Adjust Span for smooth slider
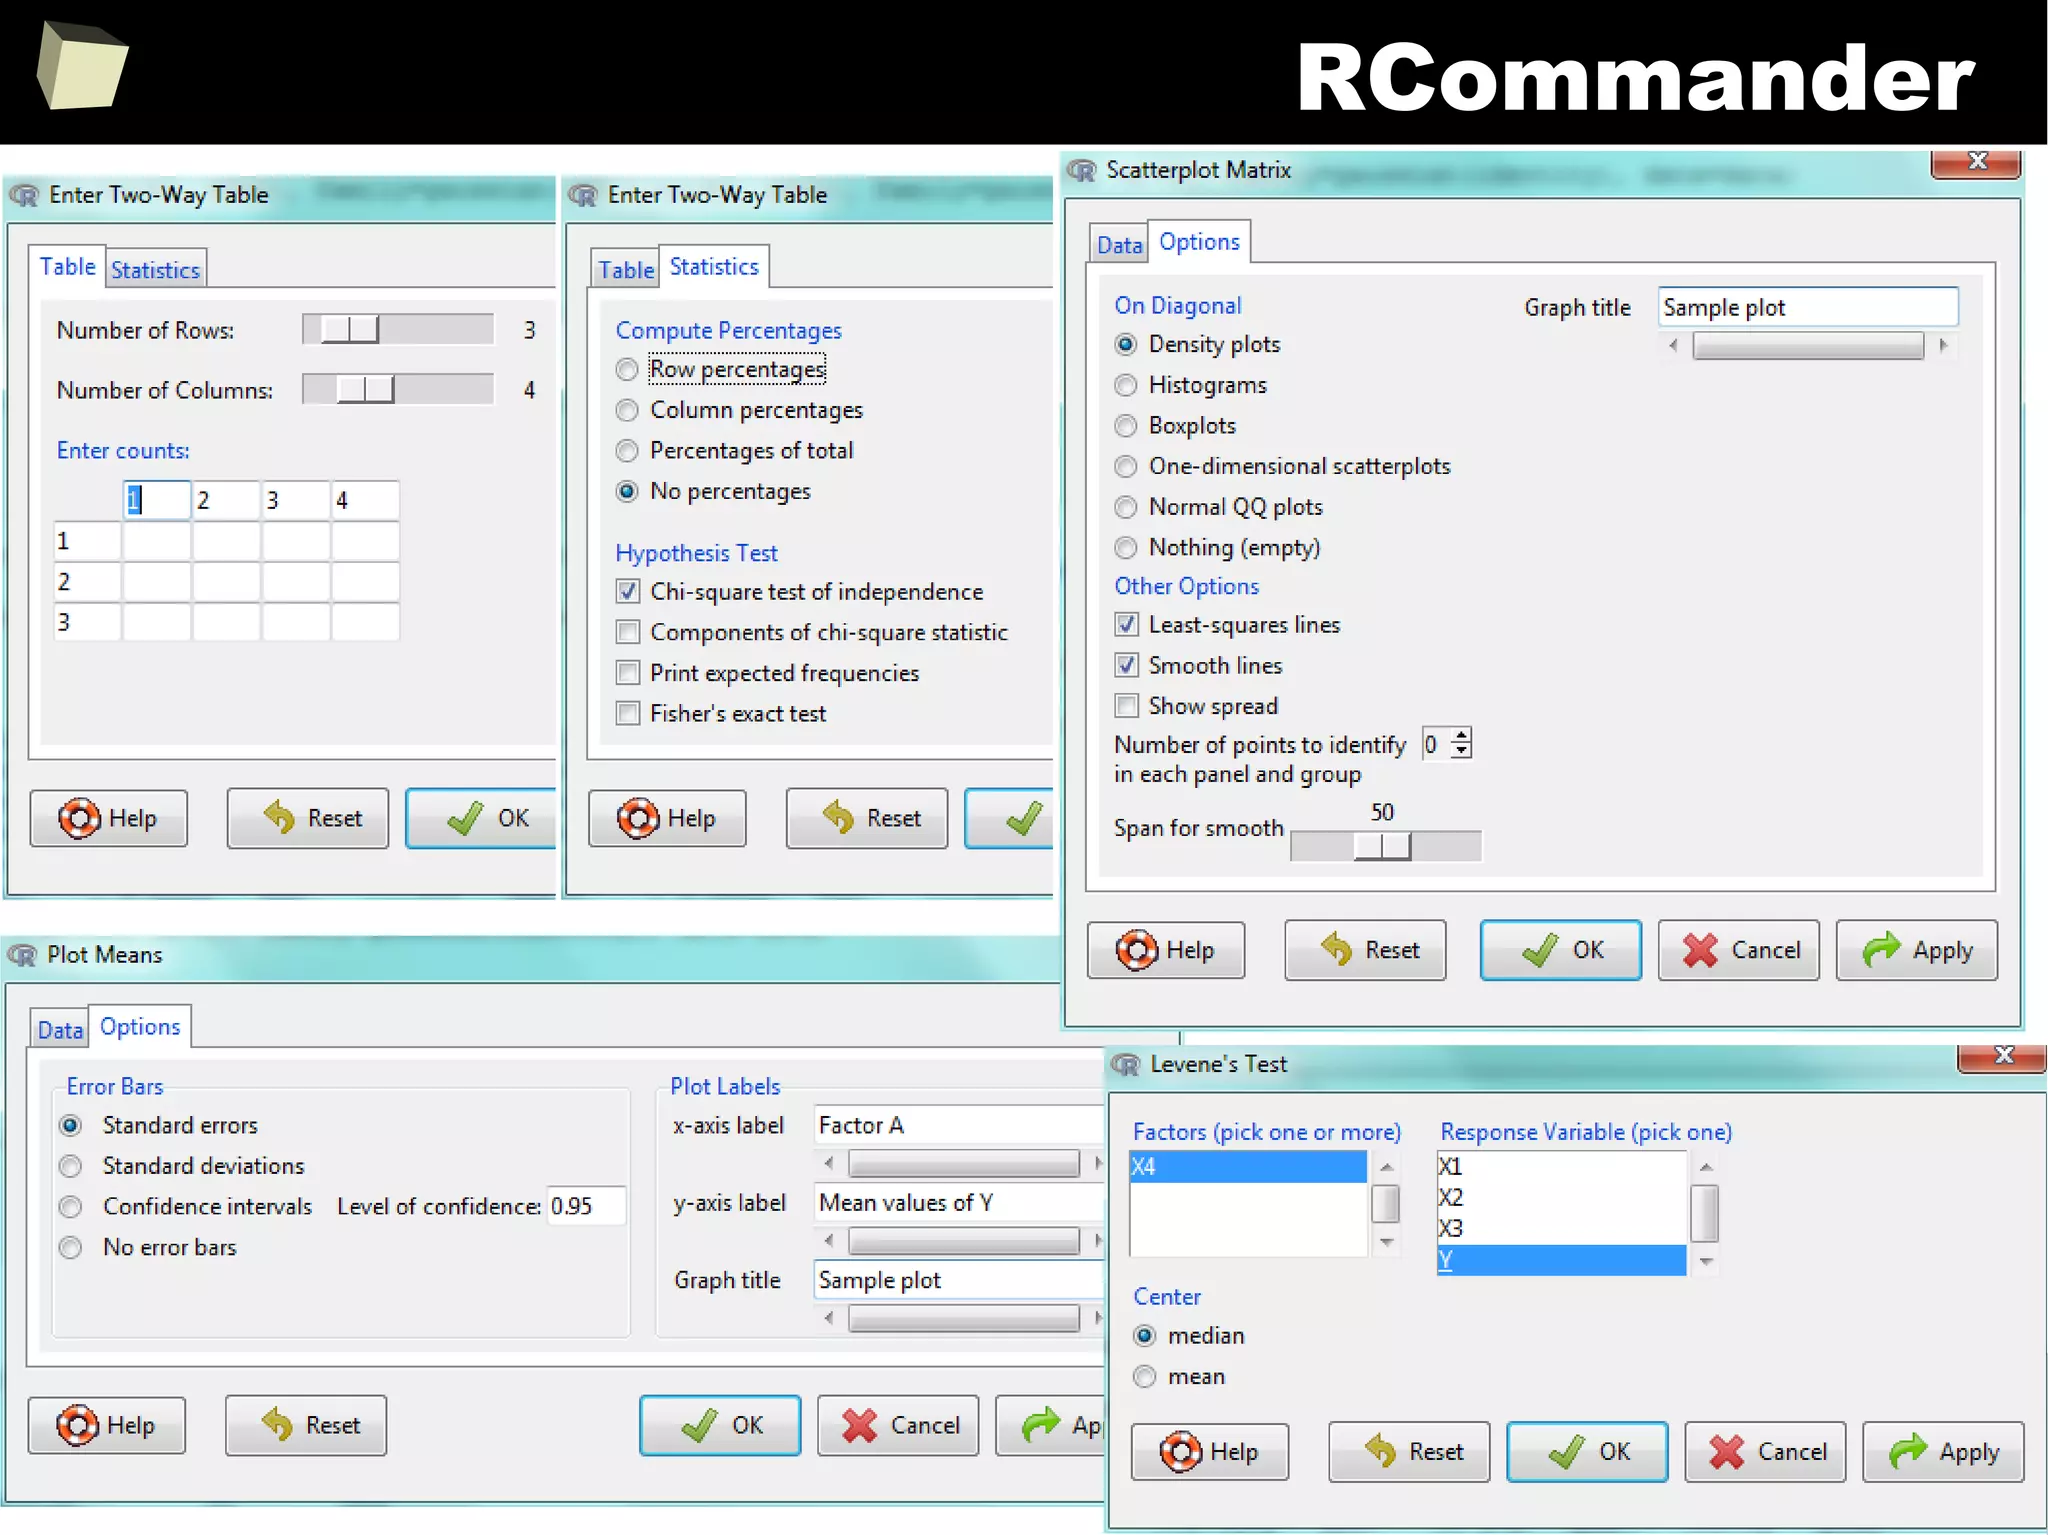This screenshot has height=1535, width=2048. [x=1385, y=846]
